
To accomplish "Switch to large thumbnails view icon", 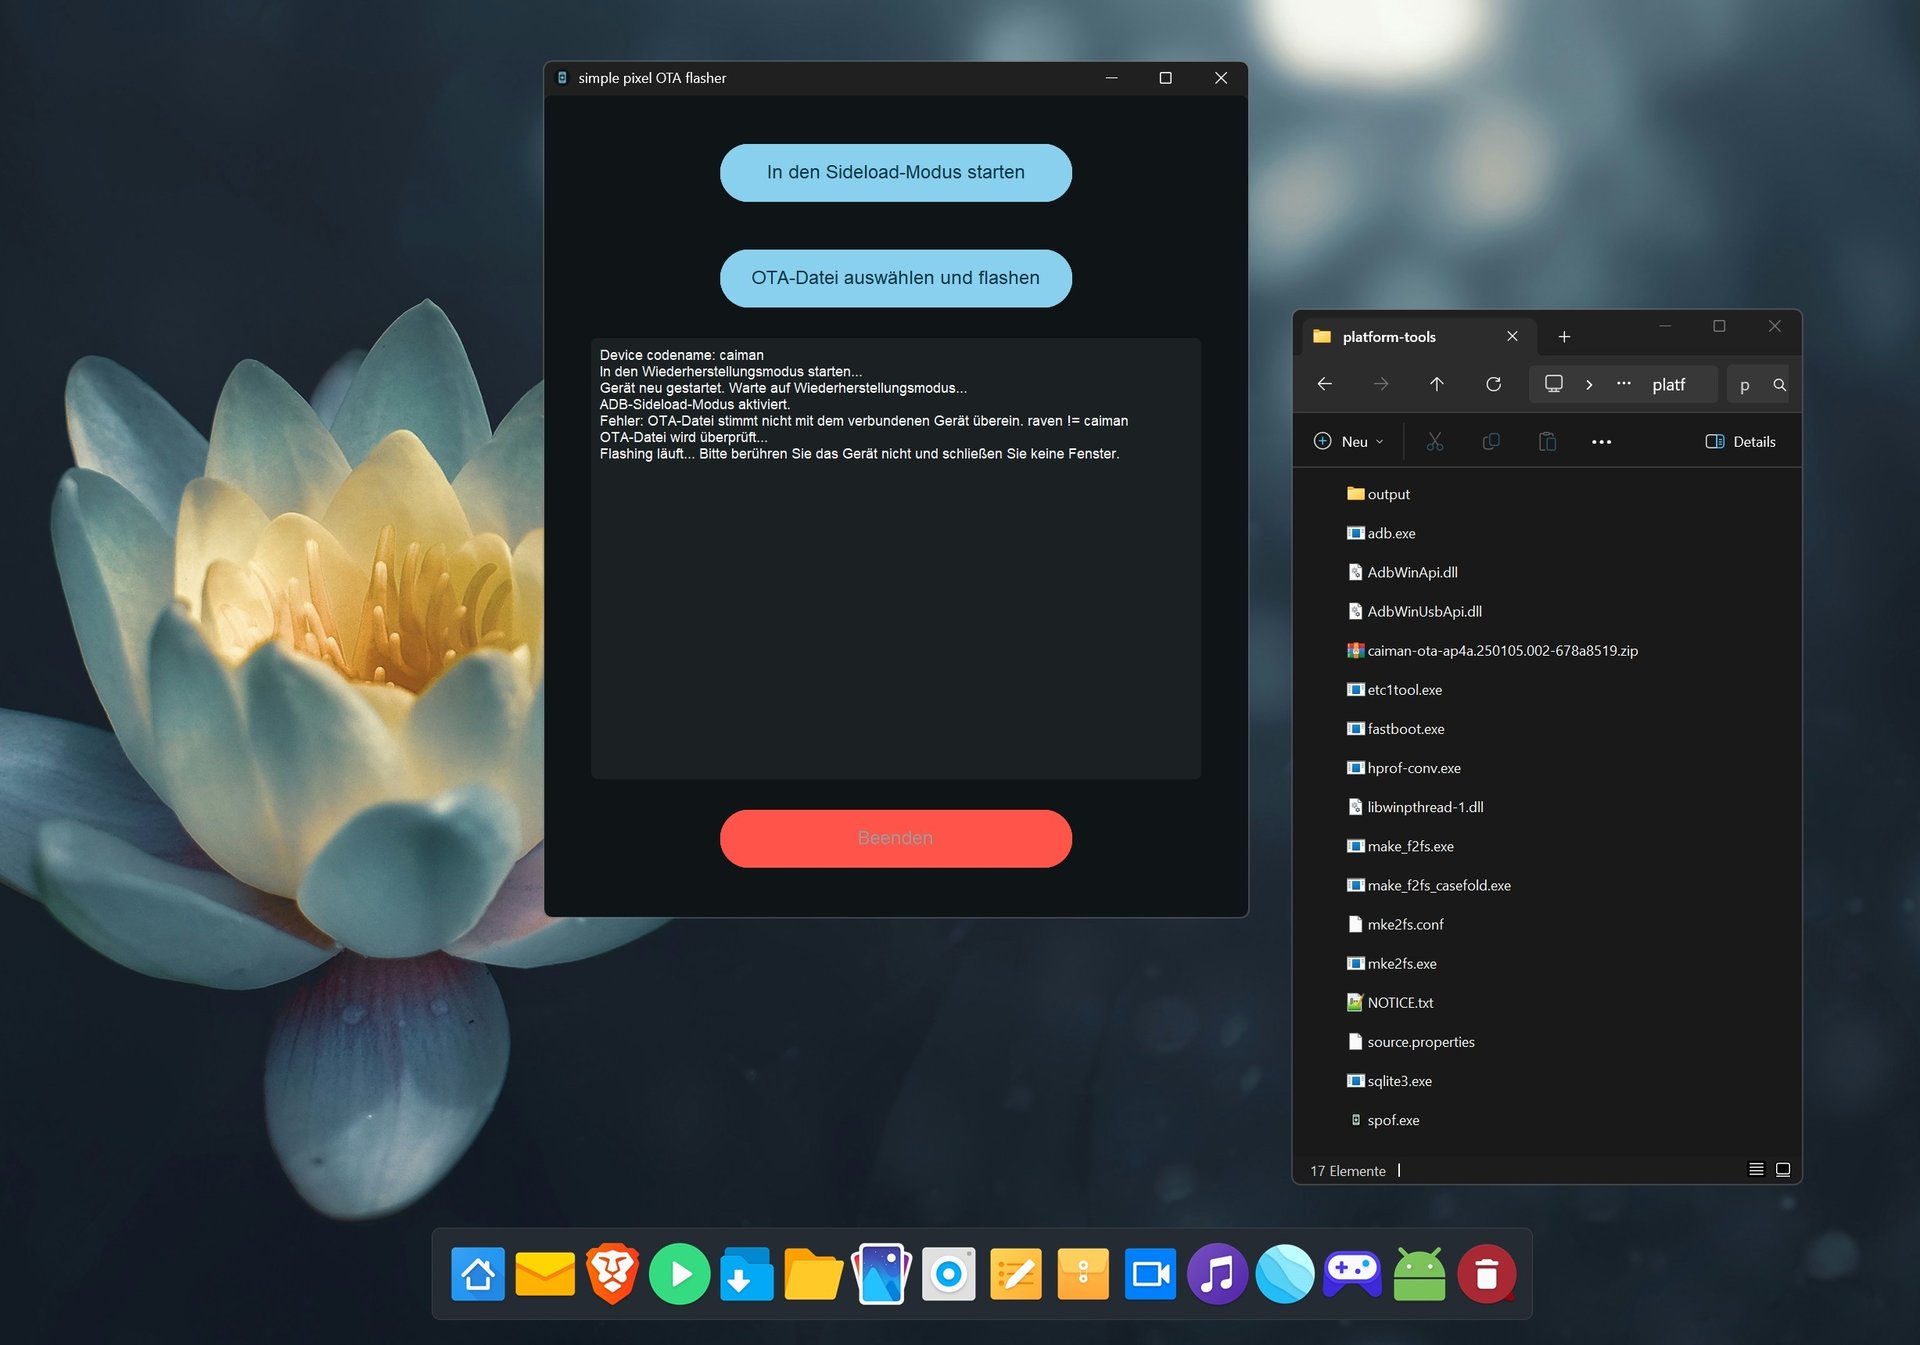I will 1782,1169.
